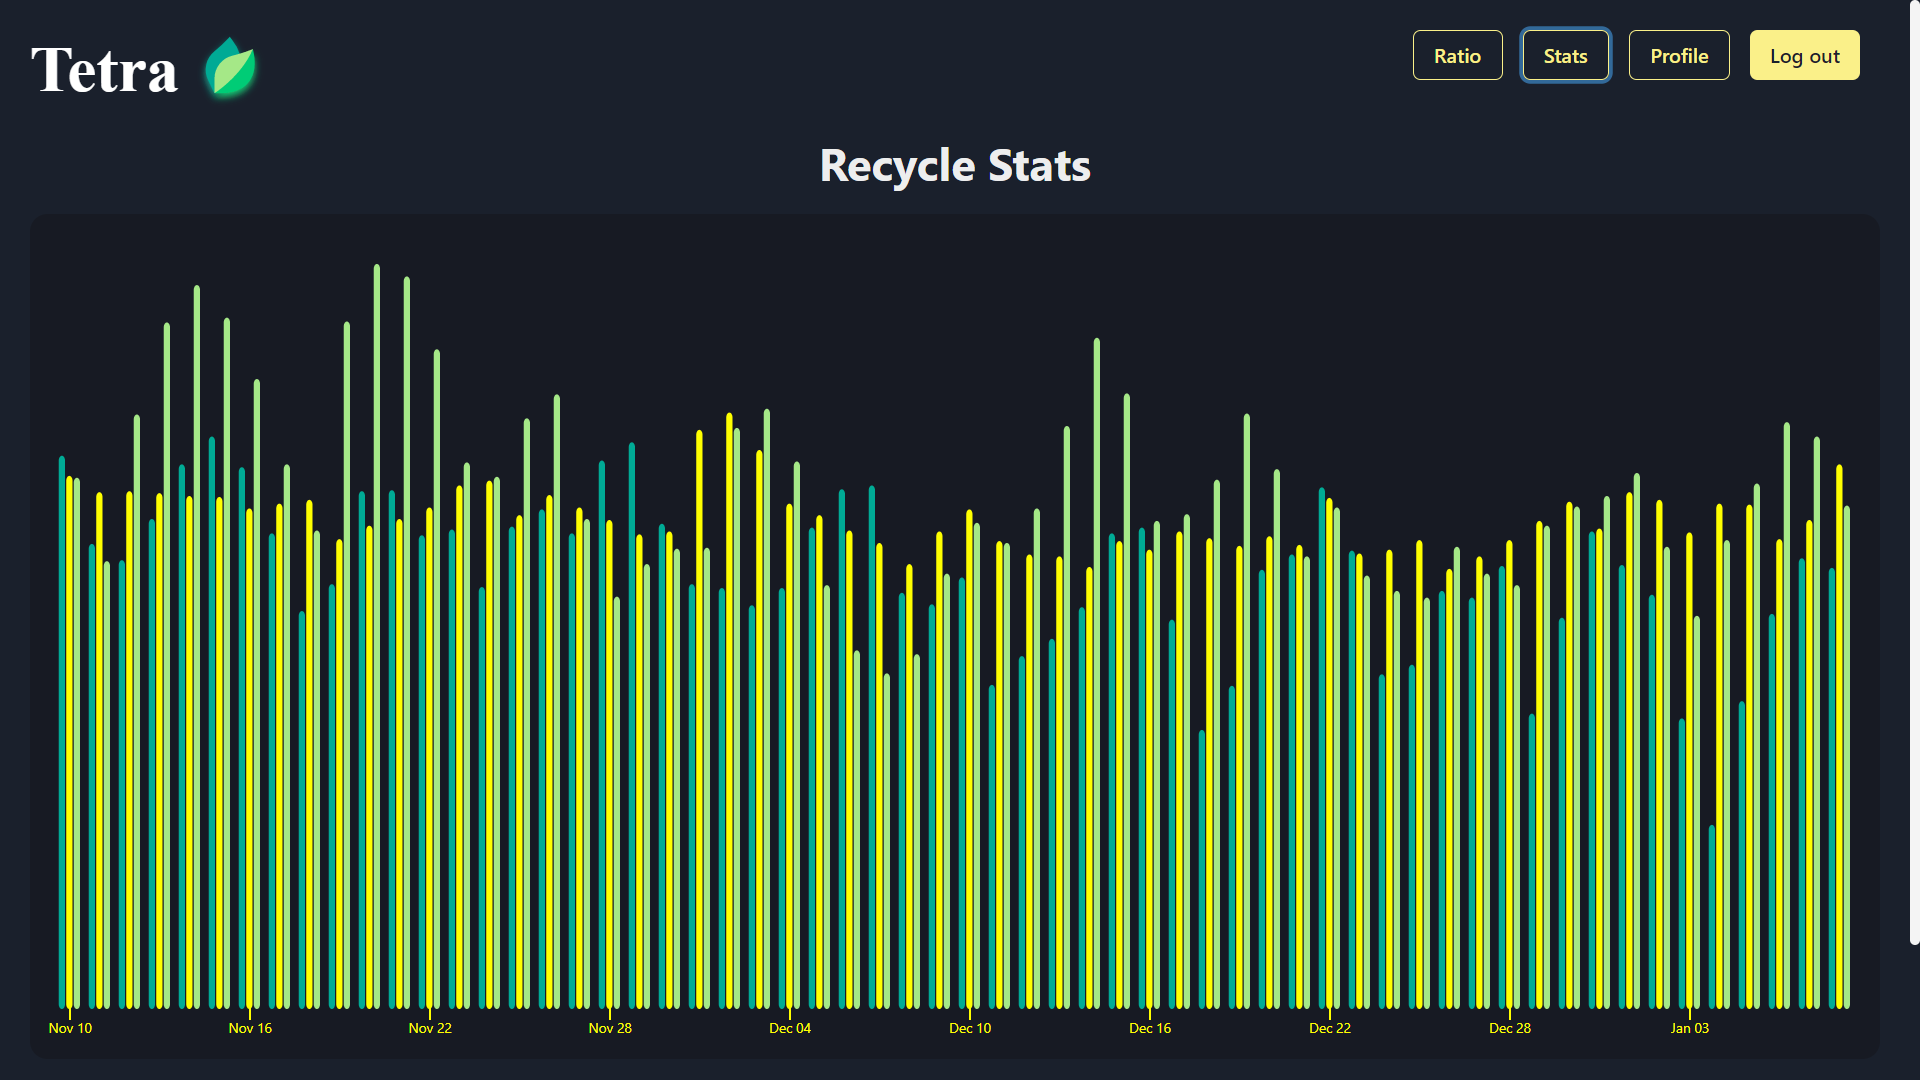
Task: Click the last yellow bar on right
Action: click(x=1839, y=740)
